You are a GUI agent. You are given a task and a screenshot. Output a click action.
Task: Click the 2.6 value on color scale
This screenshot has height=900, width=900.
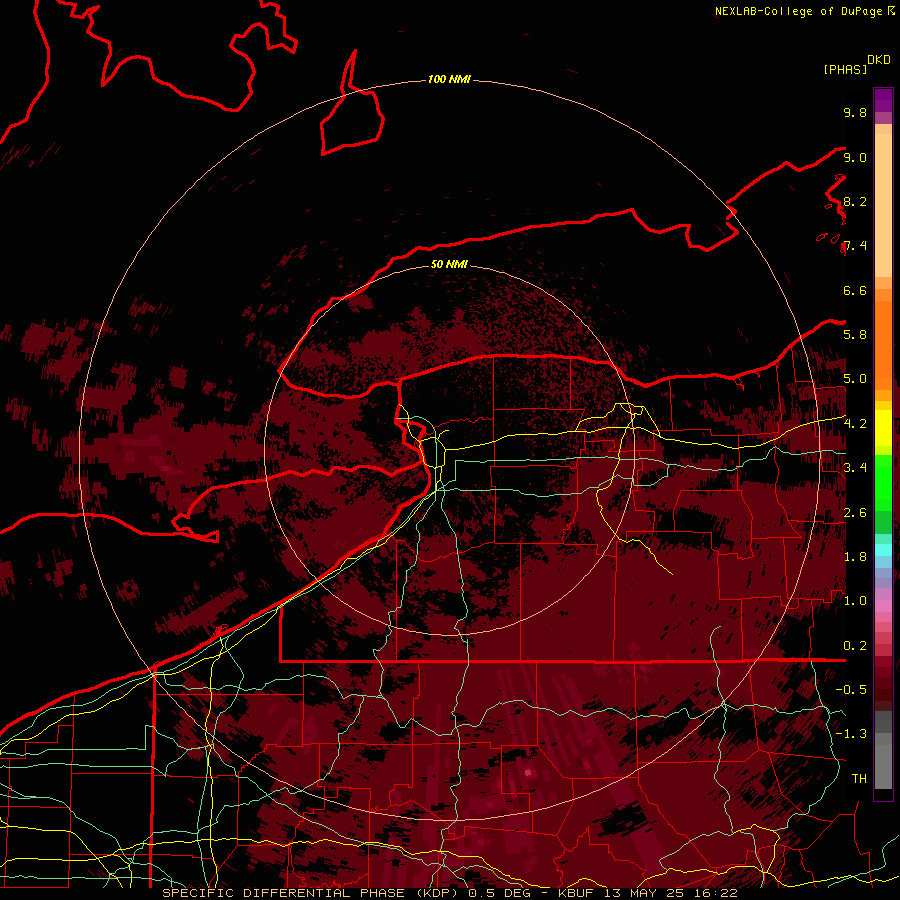855,513
